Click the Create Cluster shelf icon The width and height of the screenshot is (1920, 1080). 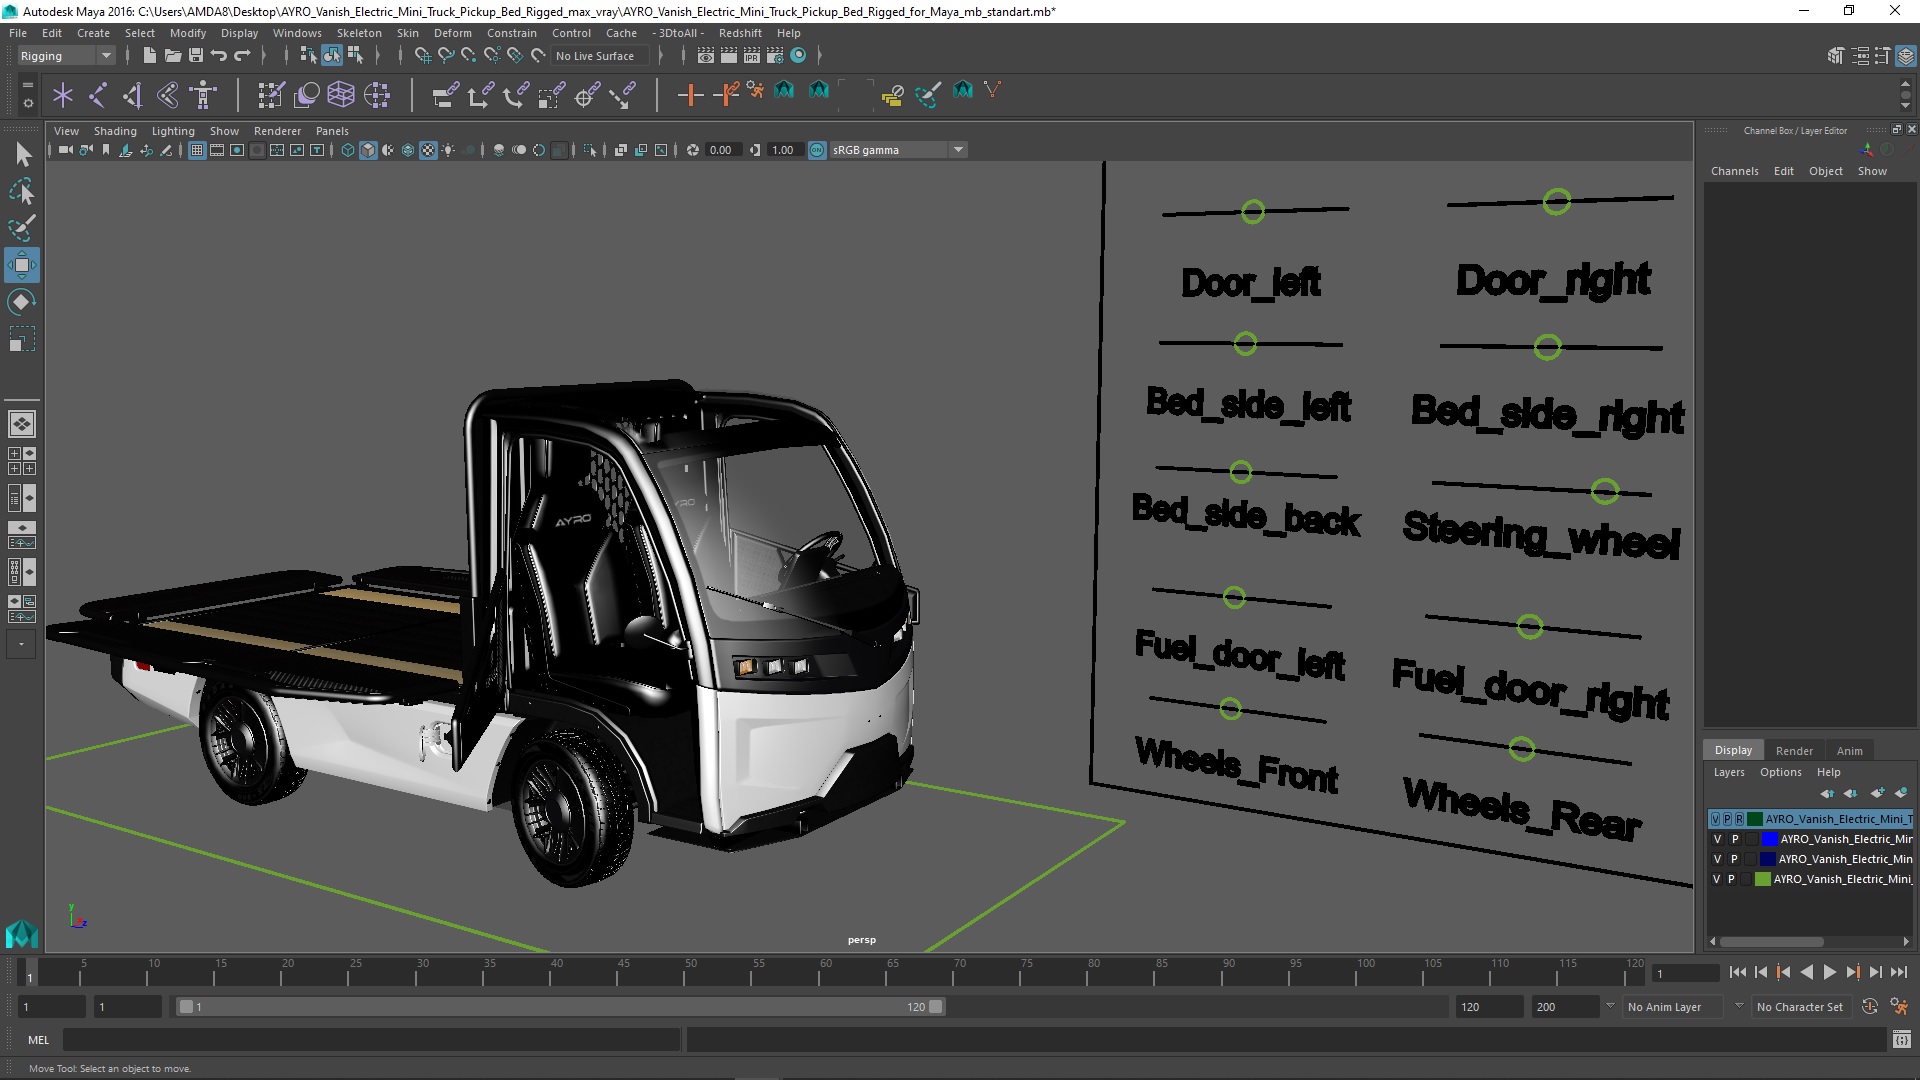377,95
